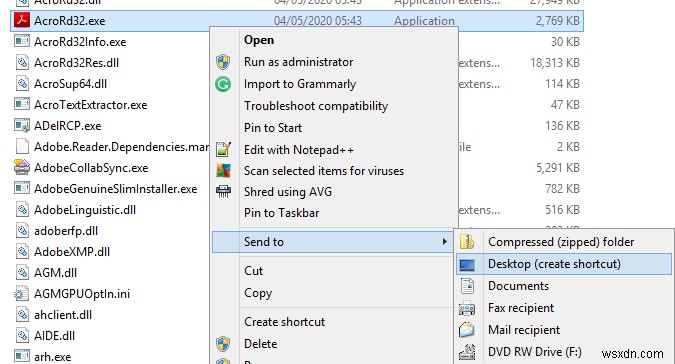675x364 pixels.
Task: Choose Pin to Taskbar
Action: [282, 213]
